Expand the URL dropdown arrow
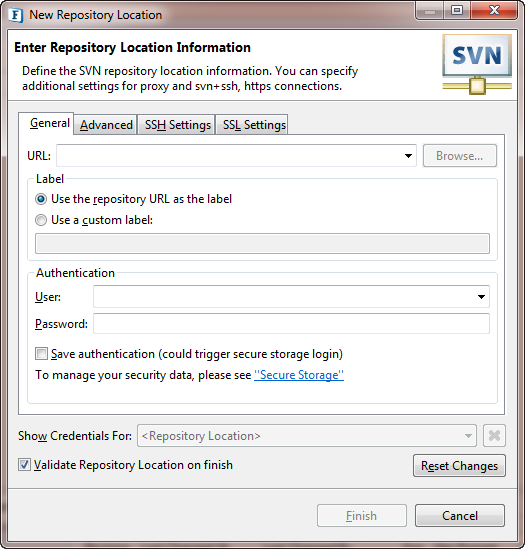Image resolution: width=525 pixels, height=549 pixels. [x=408, y=156]
